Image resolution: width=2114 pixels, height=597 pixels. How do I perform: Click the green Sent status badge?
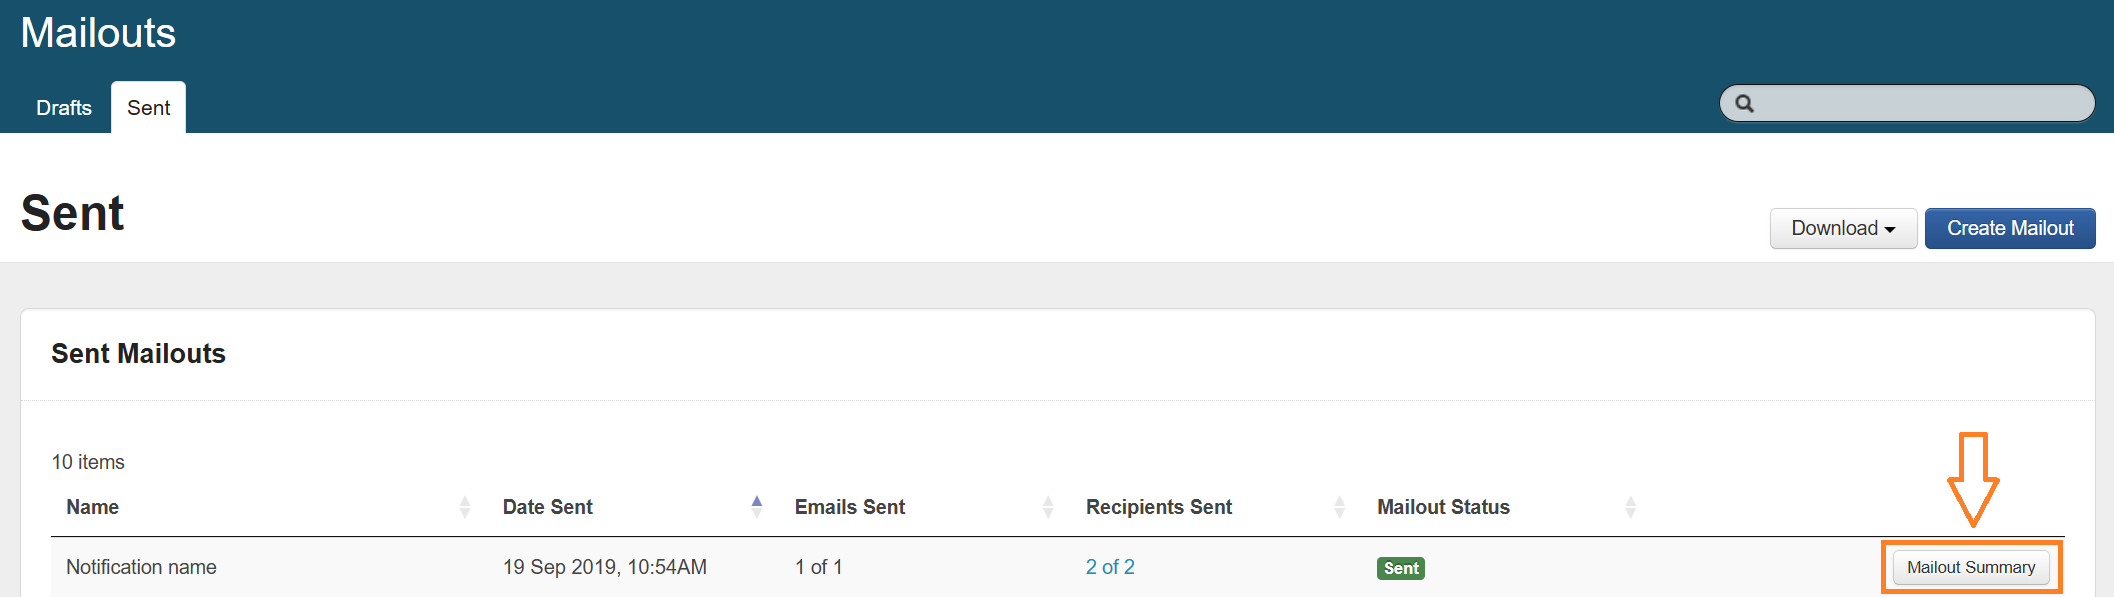(1400, 568)
